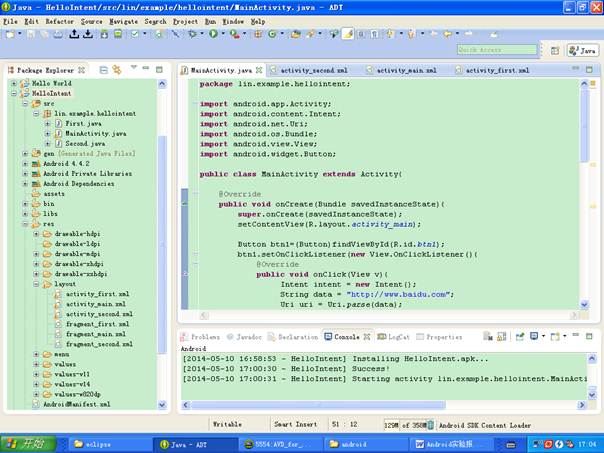The height and width of the screenshot is (453, 604).
Task: Click the Collapse All icon in Package Explorer
Action: (x=104, y=70)
